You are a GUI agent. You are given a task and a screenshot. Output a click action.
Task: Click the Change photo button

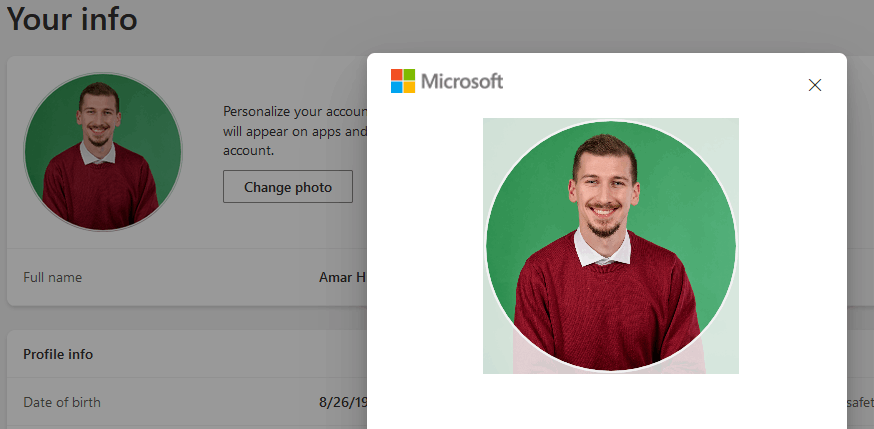288,187
